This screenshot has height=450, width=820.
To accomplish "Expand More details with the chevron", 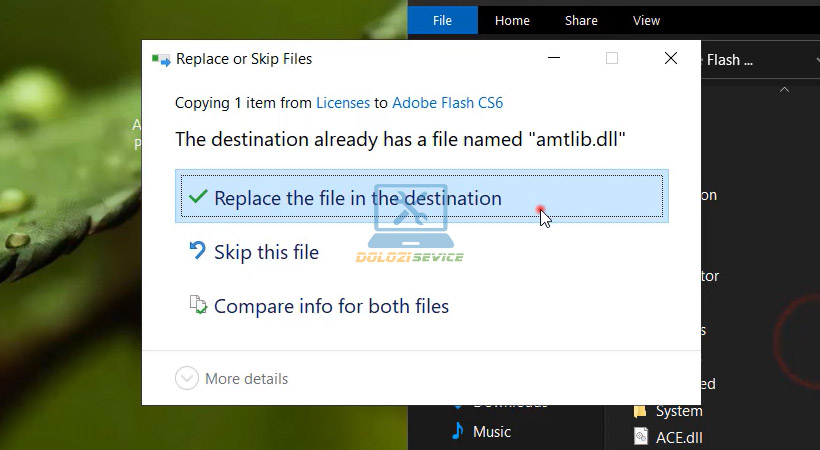I will 187,378.
